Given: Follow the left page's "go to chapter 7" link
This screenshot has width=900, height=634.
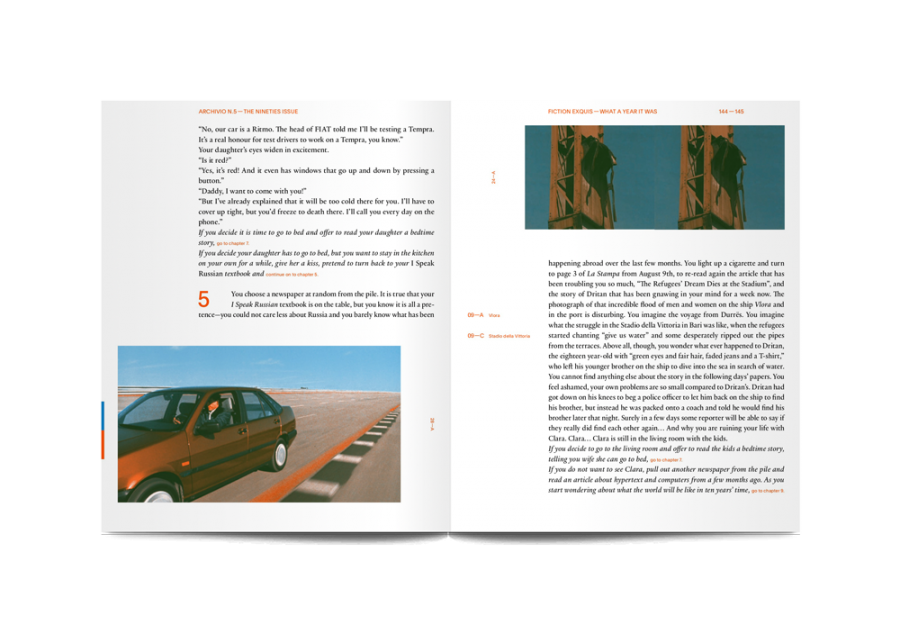Looking at the screenshot, I should [x=233, y=243].
